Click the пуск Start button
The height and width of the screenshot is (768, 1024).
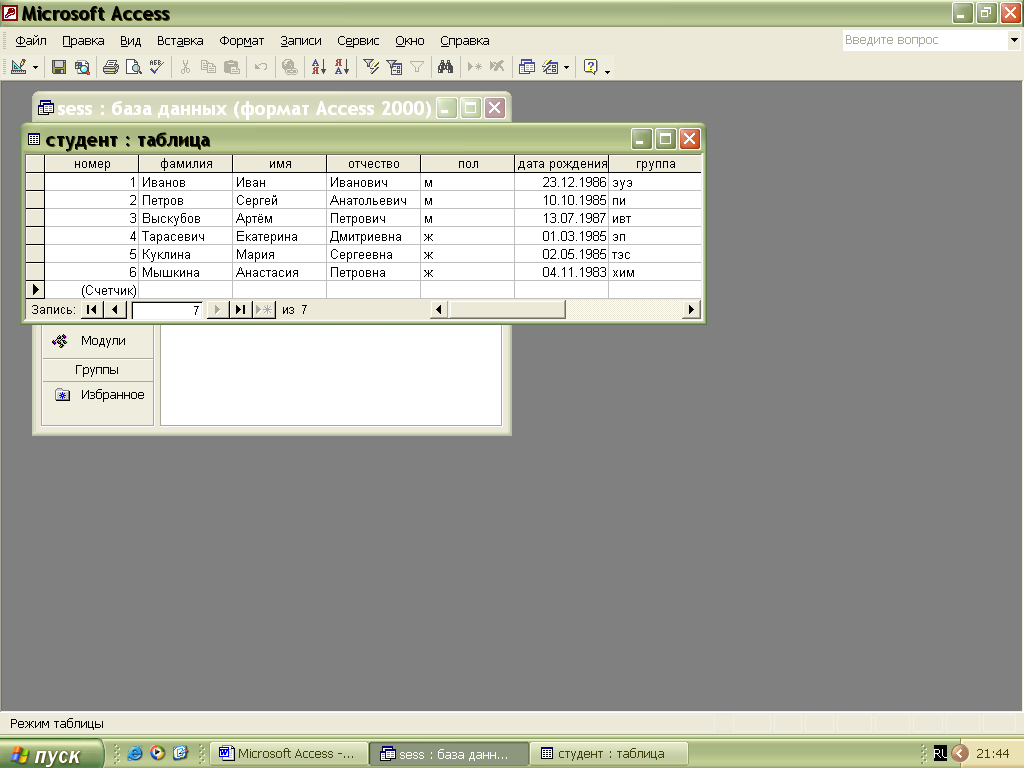(x=51, y=754)
